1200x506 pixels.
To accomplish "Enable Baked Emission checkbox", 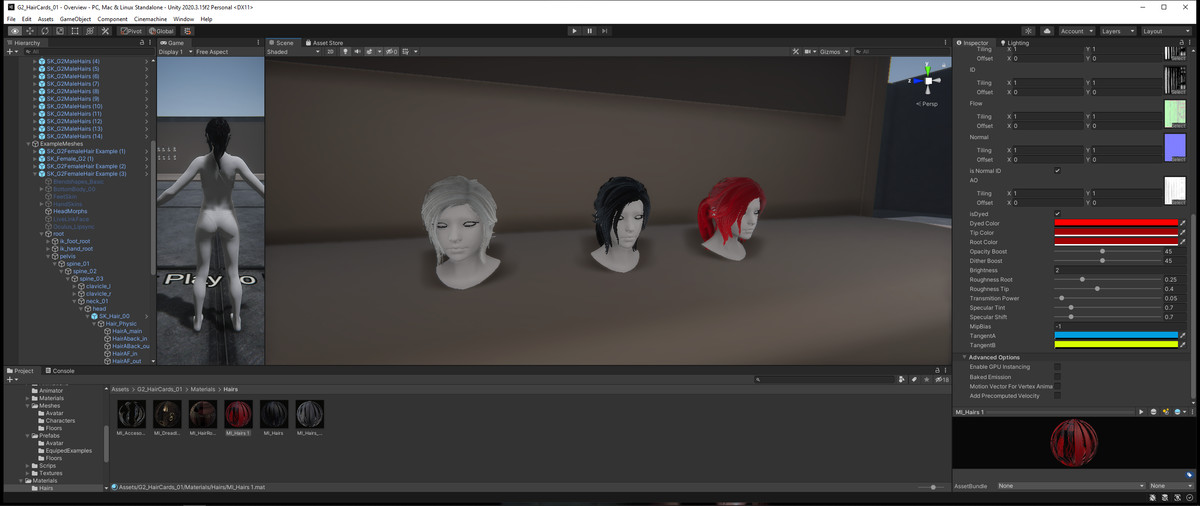I will coord(1058,377).
